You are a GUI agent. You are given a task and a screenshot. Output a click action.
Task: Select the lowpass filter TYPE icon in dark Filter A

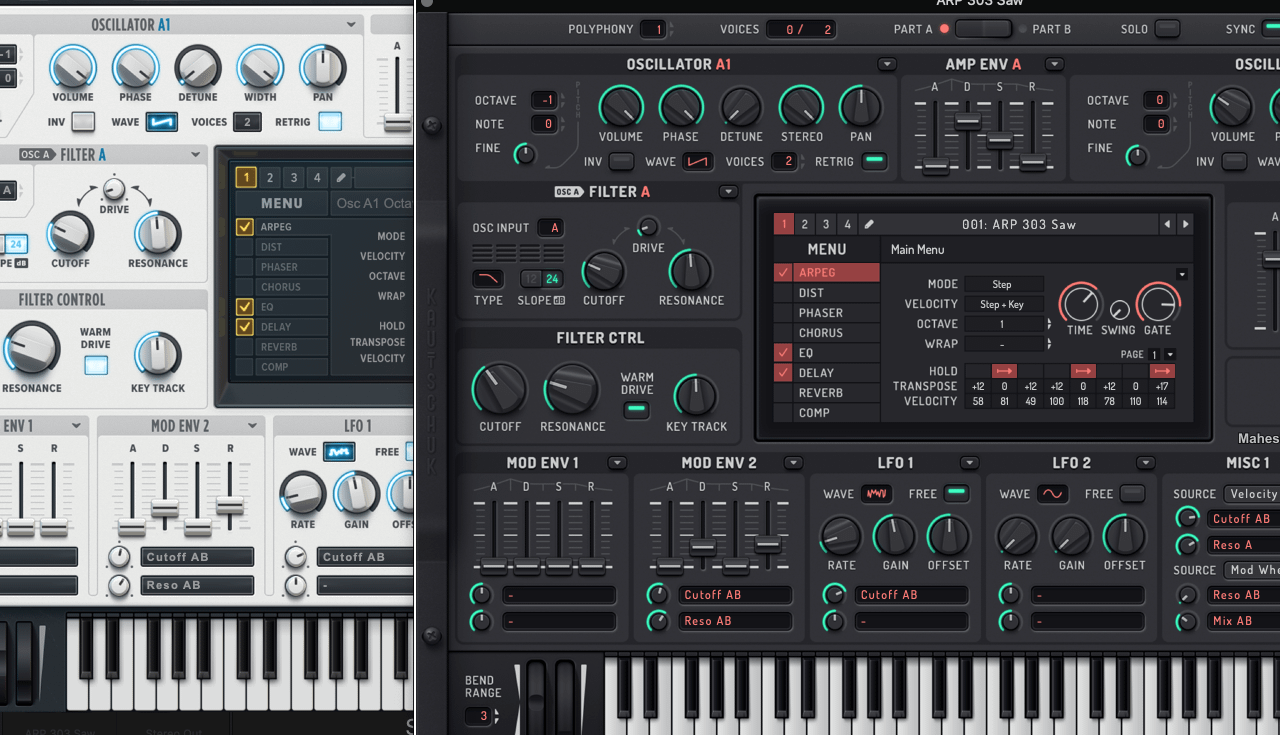(x=488, y=279)
